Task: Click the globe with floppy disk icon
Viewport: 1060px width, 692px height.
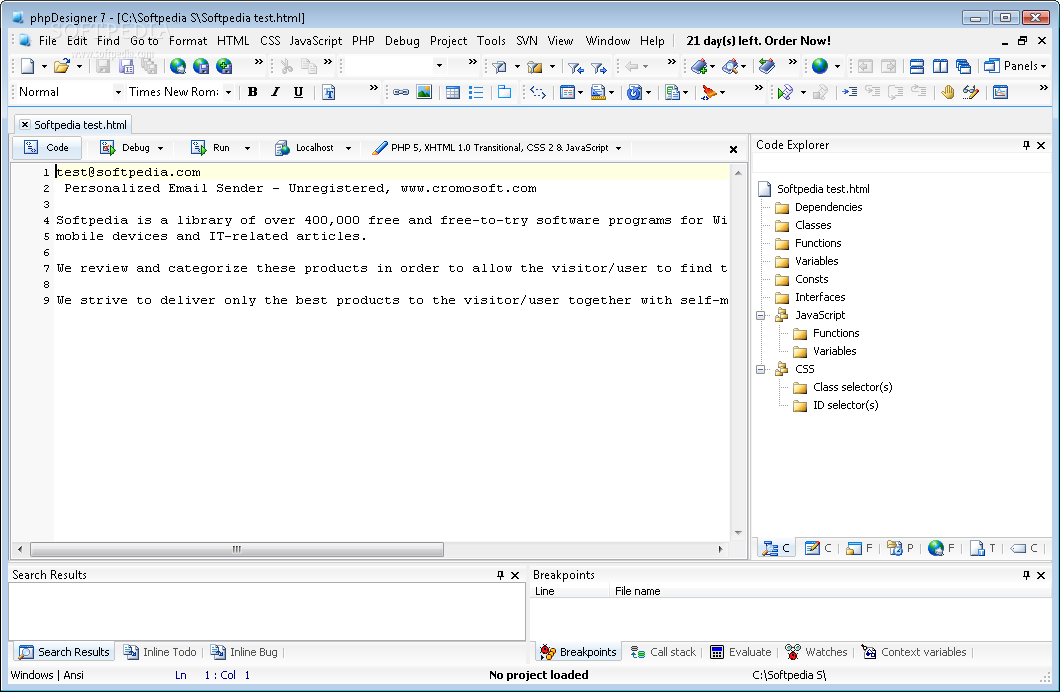Action: point(201,66)
